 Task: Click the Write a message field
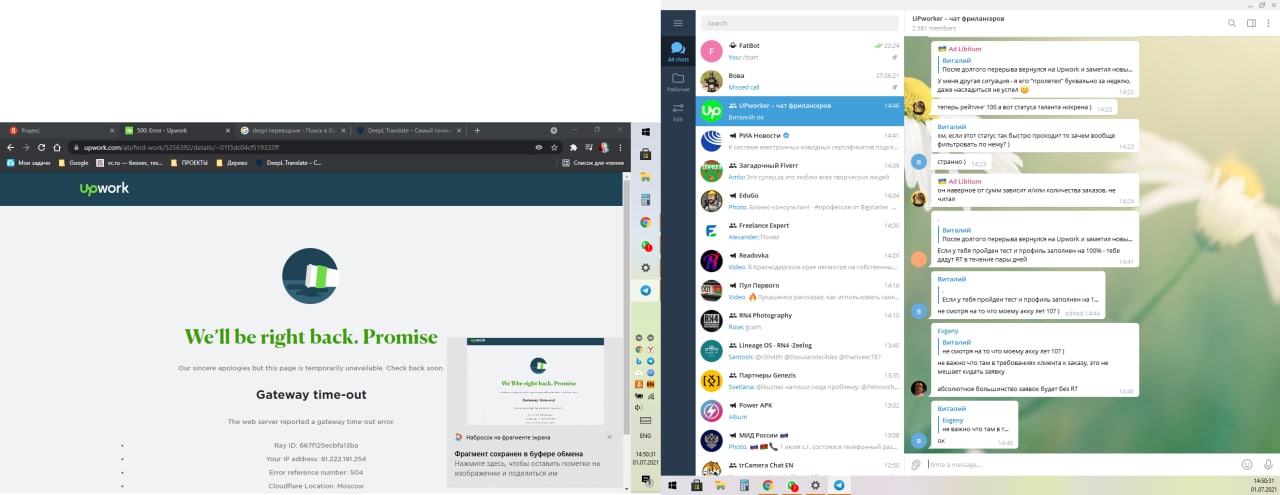[1080, 464]
